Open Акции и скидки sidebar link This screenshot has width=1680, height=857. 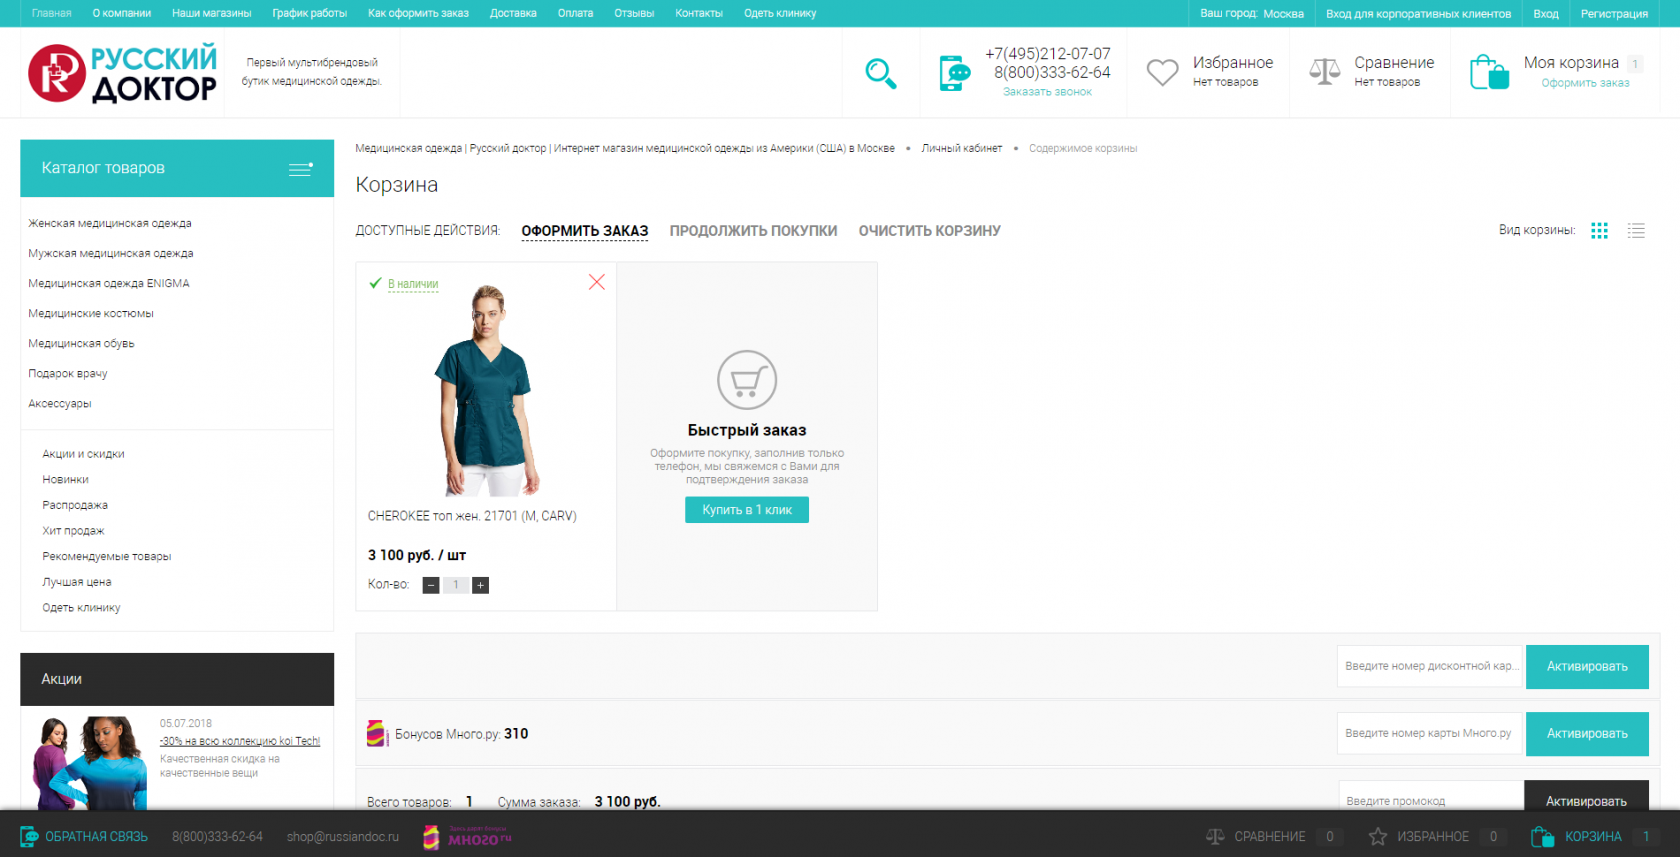click(x=83, y=454)
